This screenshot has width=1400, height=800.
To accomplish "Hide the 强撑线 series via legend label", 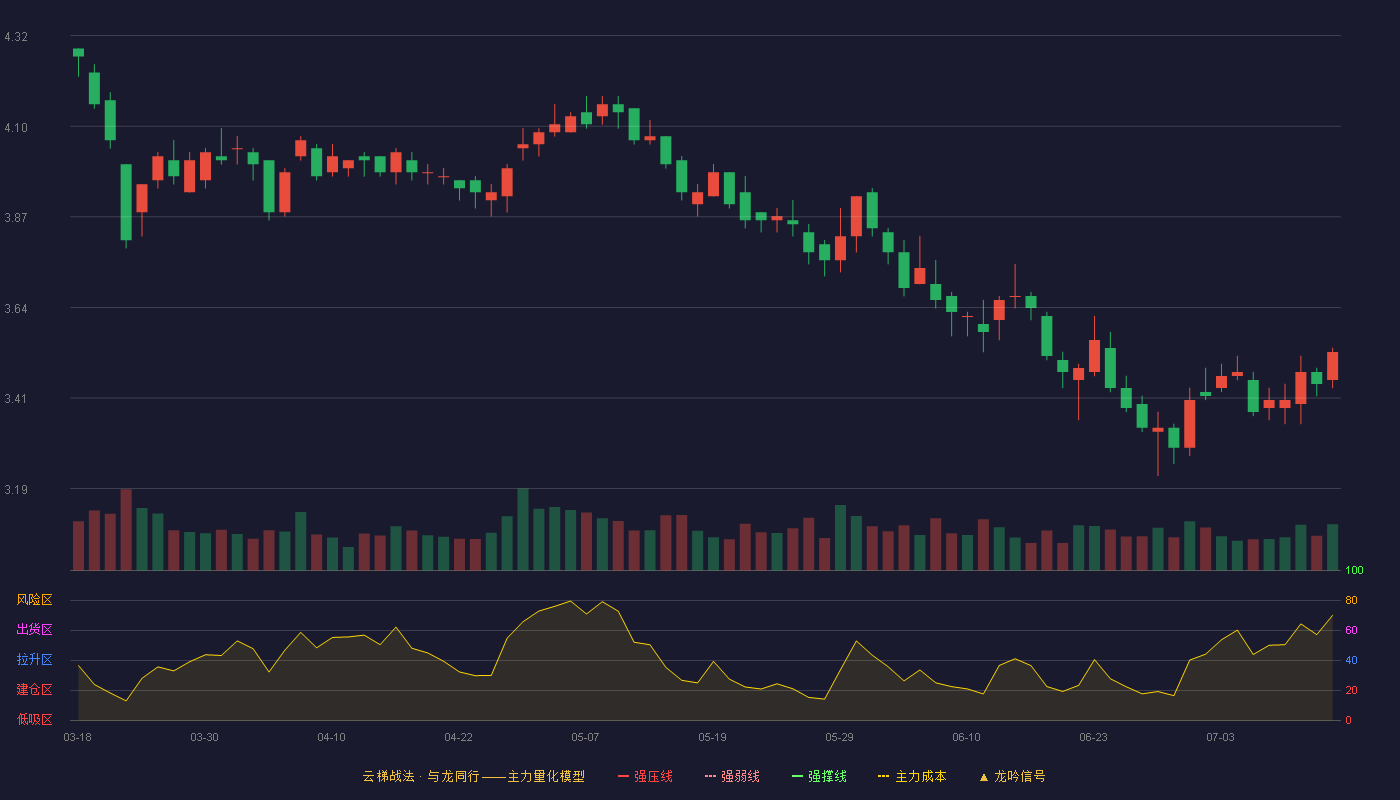I will tap(827, 776).
